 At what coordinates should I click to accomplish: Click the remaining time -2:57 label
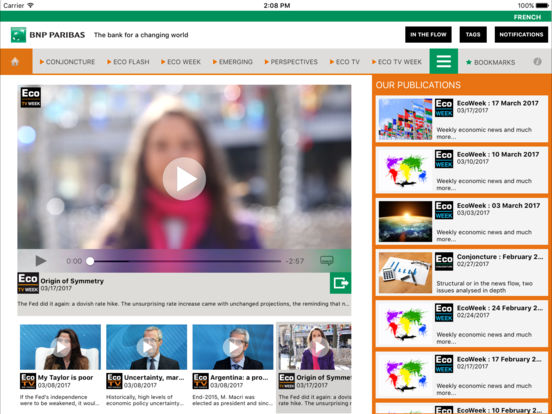295,261
